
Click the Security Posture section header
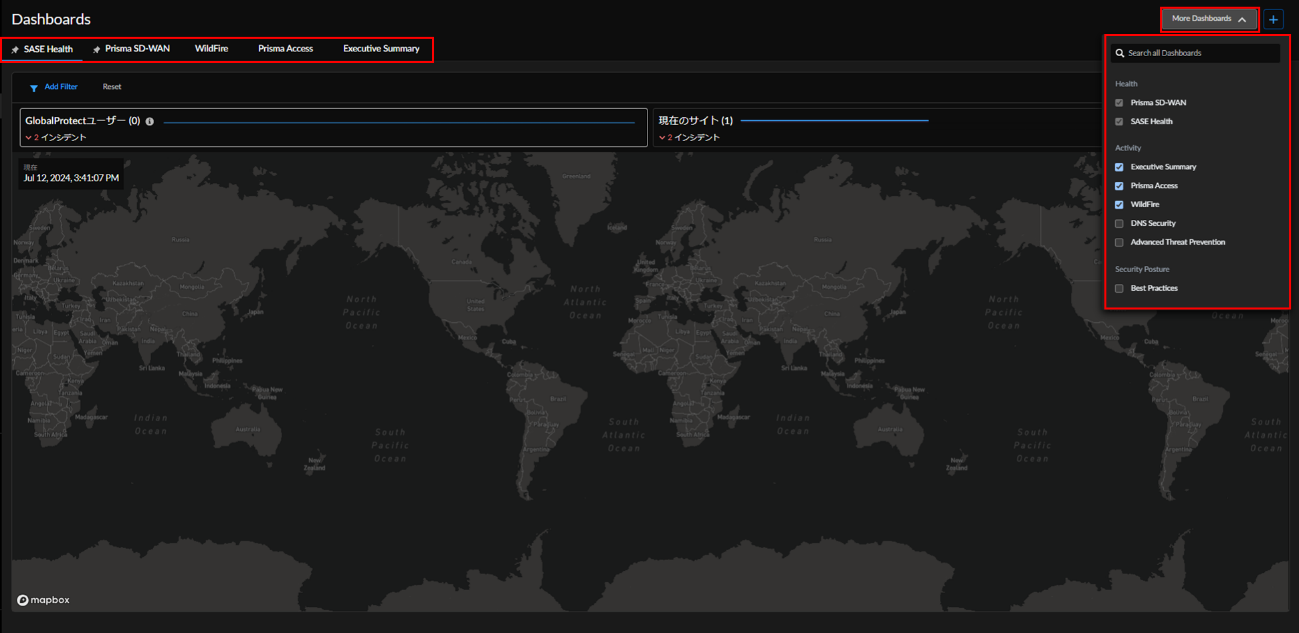click(x=1142, y=270)
